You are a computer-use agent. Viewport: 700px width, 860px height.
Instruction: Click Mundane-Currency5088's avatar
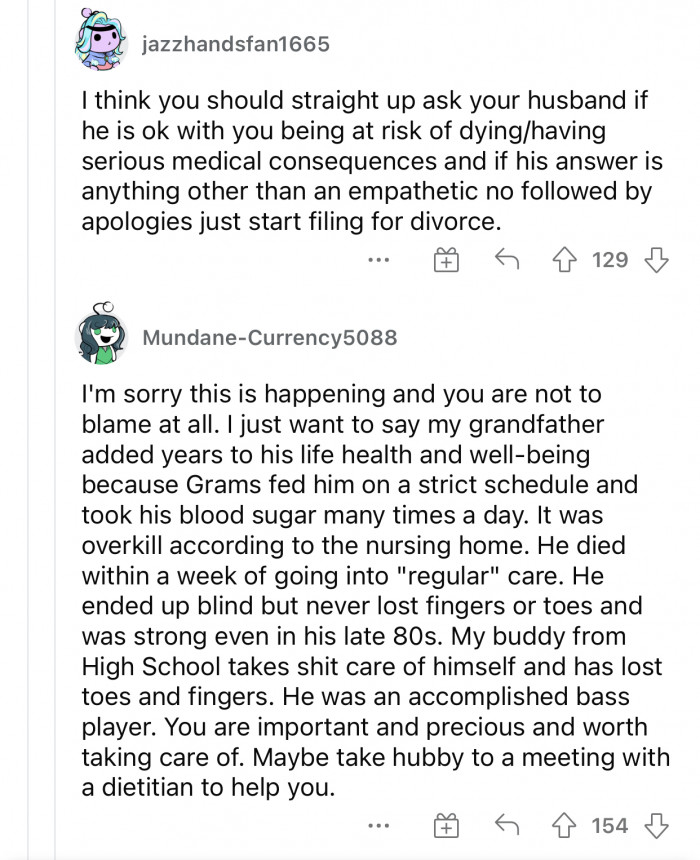pos(96,338)
